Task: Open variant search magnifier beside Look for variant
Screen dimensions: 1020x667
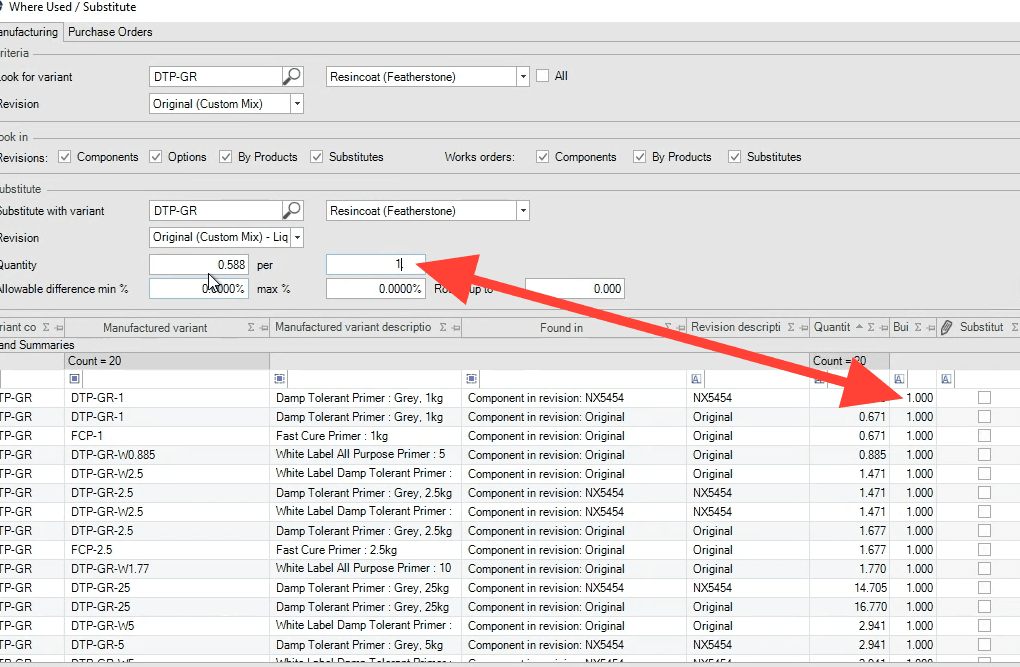Action: tap(292, 77)
